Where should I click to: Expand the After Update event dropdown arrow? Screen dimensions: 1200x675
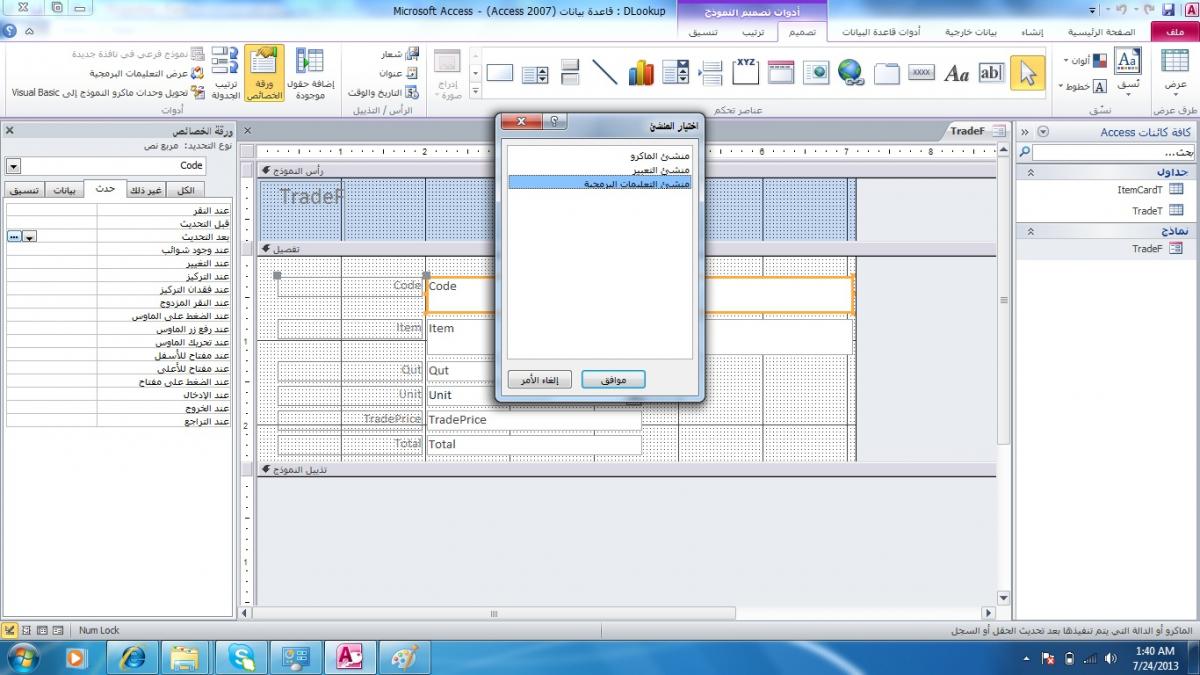click(x=30, y=237)
